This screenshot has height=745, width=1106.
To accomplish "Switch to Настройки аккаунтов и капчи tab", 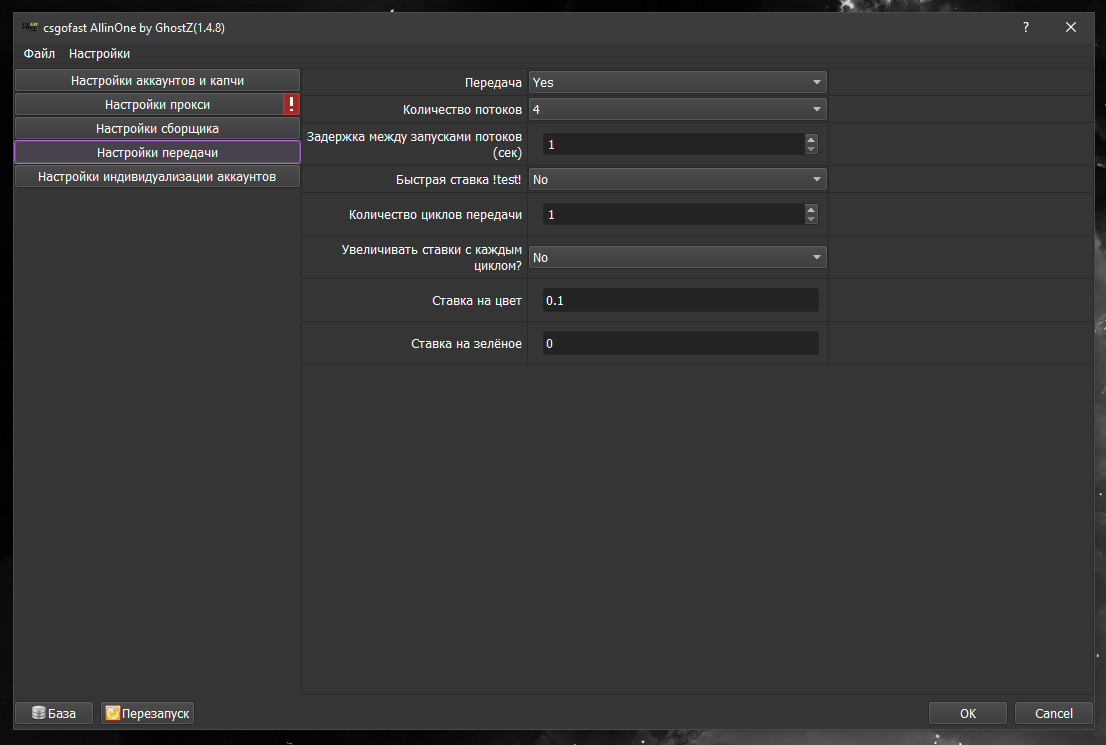I will [x=157, y=80].
